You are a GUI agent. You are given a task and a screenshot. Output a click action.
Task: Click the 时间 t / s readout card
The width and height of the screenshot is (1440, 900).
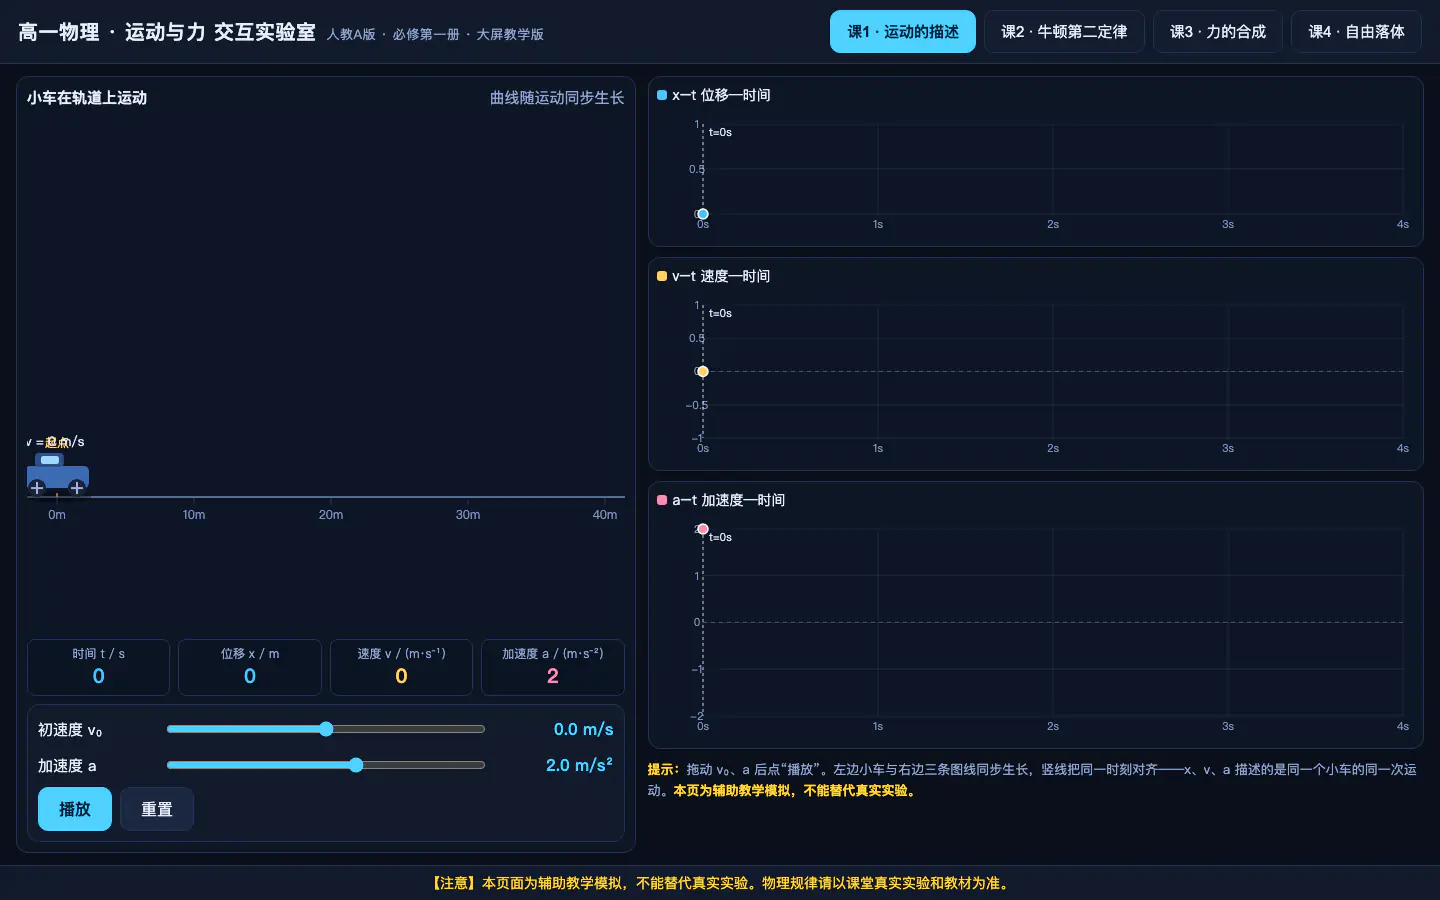coord(98,667)
